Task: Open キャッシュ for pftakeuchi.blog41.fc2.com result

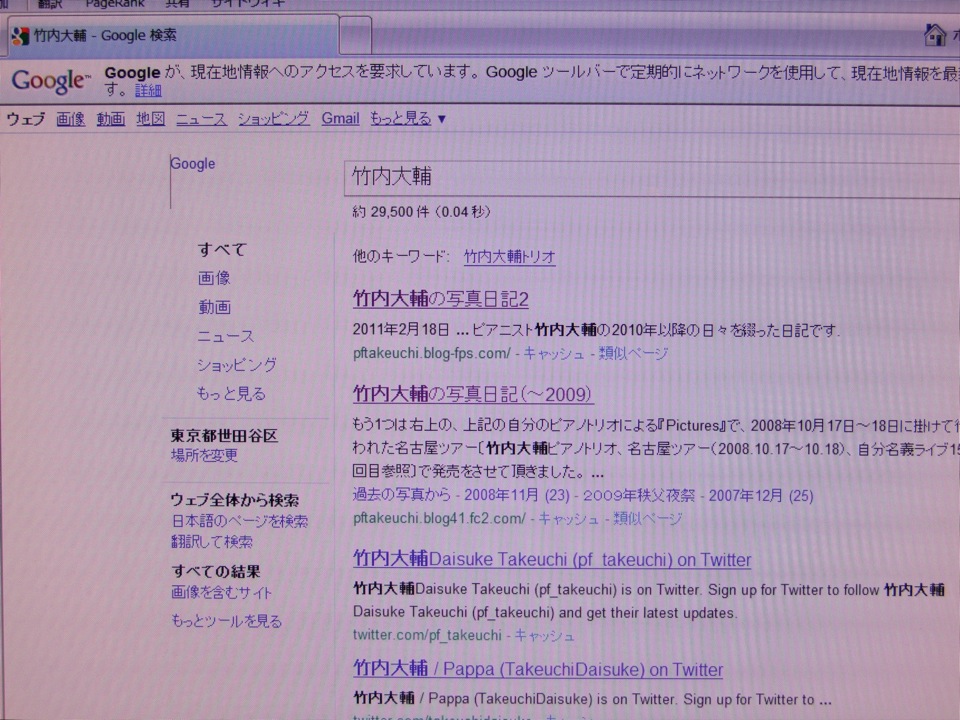Action: [568, 519]
